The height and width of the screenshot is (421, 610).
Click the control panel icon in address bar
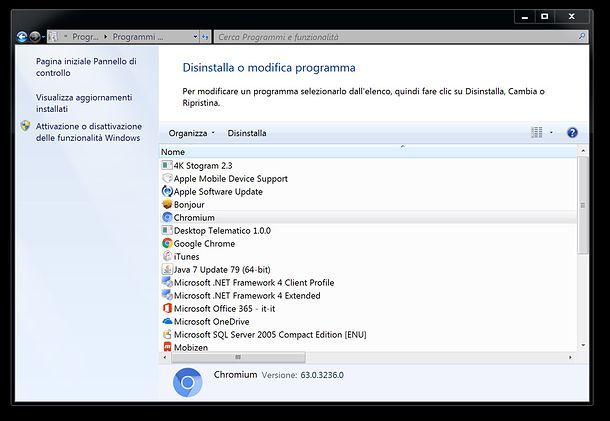coord(54,37)
